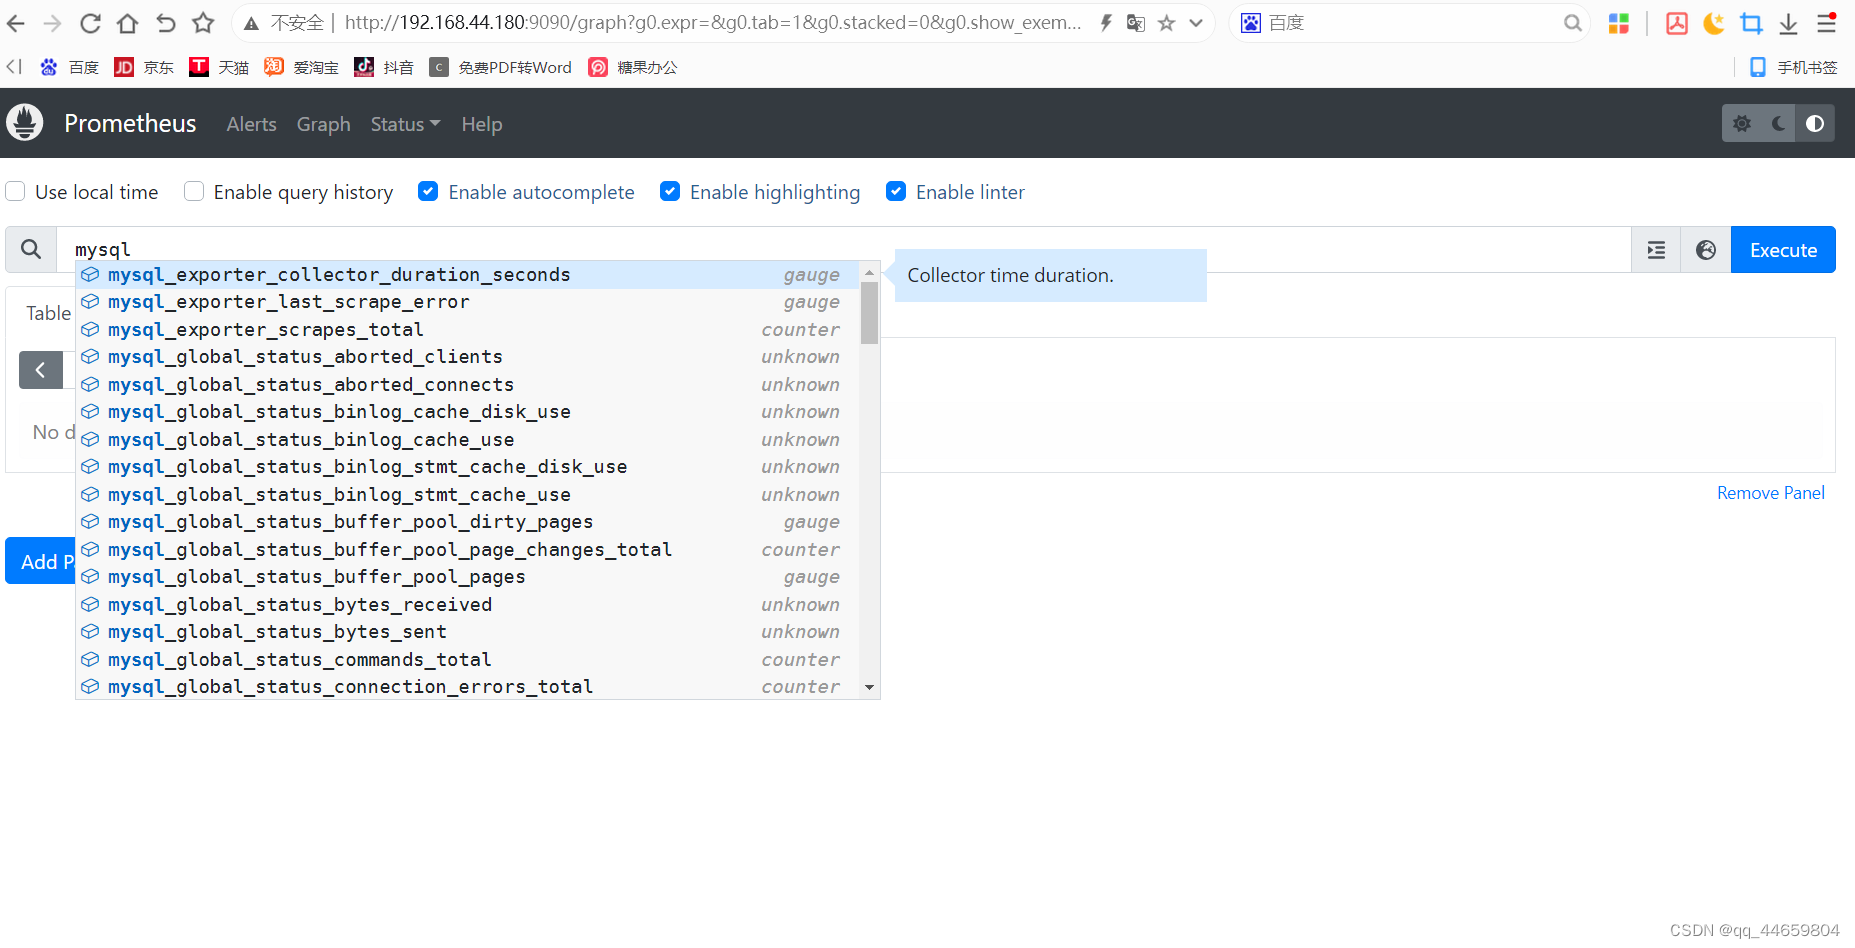1855x948 pixels.
Task: Click the previous time chevron button
Action: click(40, 370)
